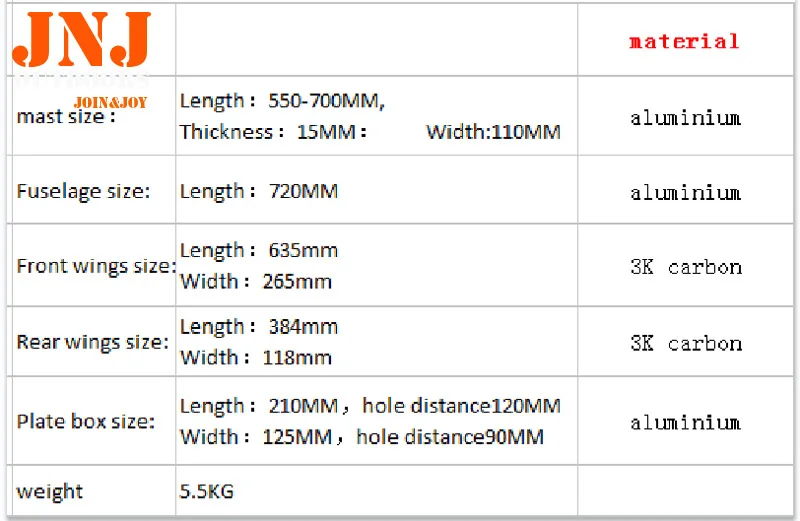Click the red material column header
This screenshot has height=521, width=800.
[684, 41]
